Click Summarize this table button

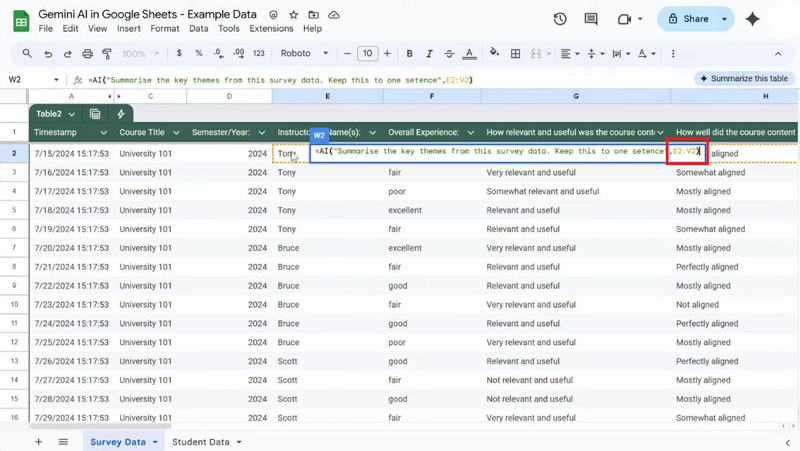743,78
